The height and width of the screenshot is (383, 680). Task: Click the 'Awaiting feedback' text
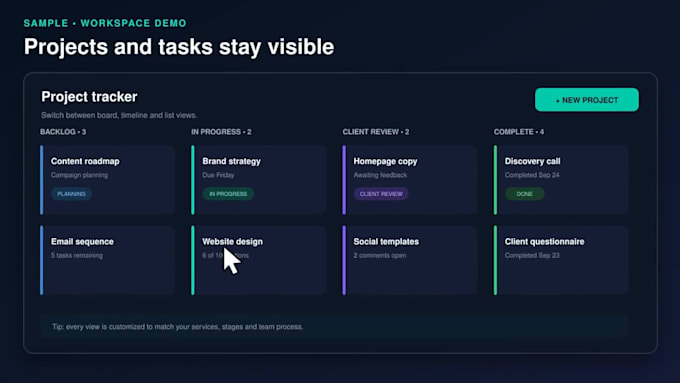click(x=380, y=175)
